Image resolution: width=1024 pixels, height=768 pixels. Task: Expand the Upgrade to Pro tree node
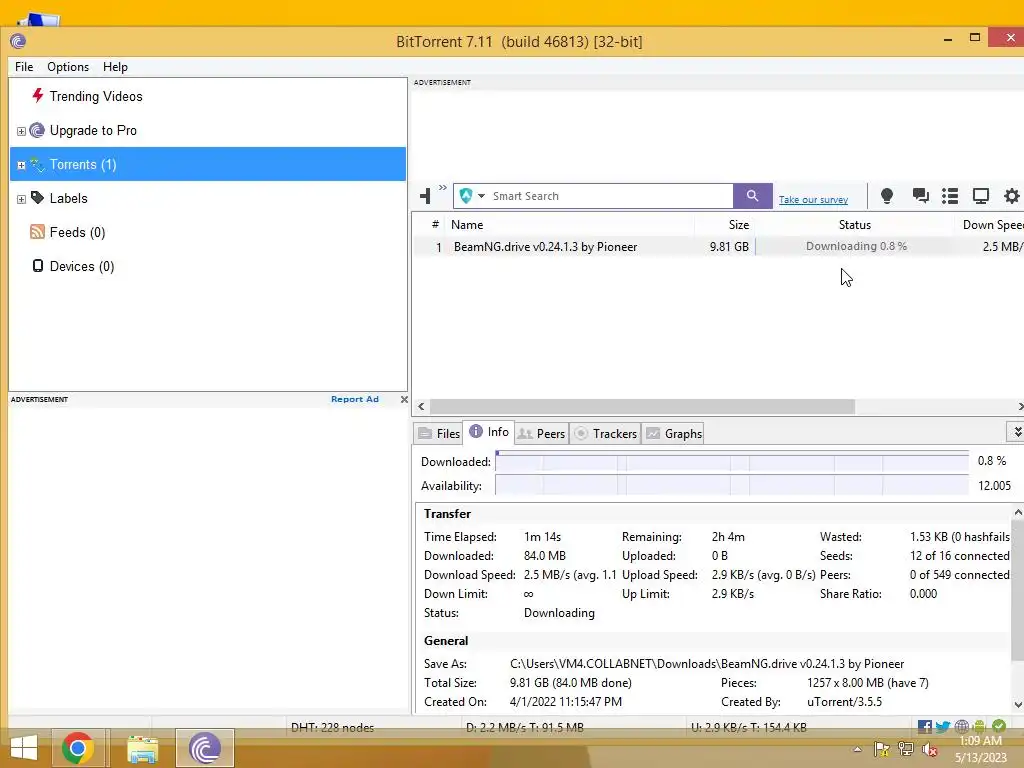point(21,131)
